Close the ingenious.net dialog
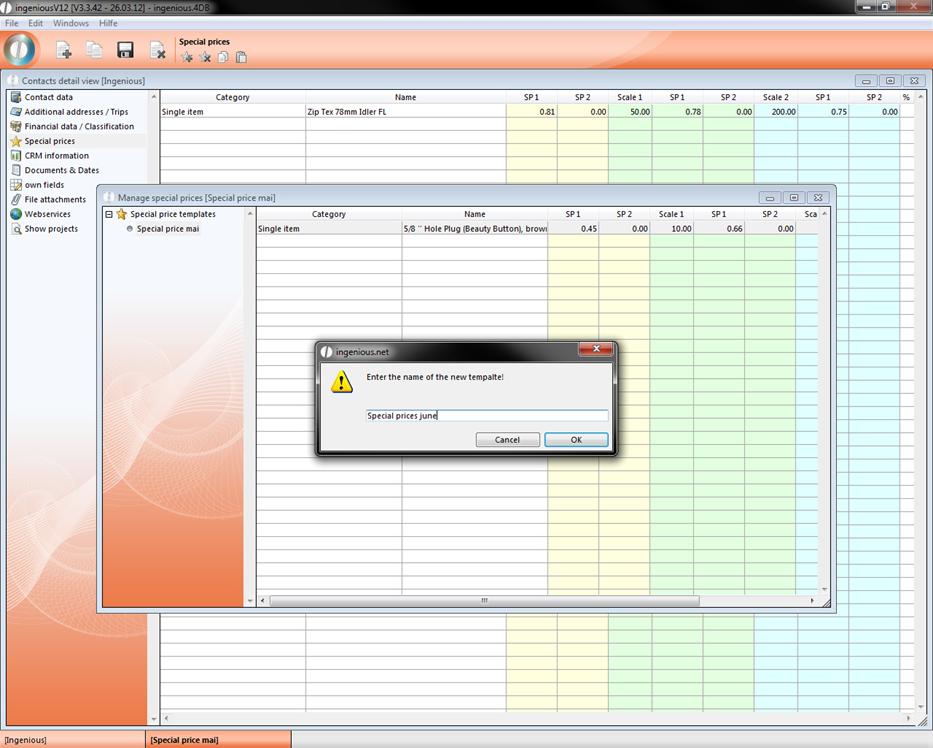 (595, 349)
